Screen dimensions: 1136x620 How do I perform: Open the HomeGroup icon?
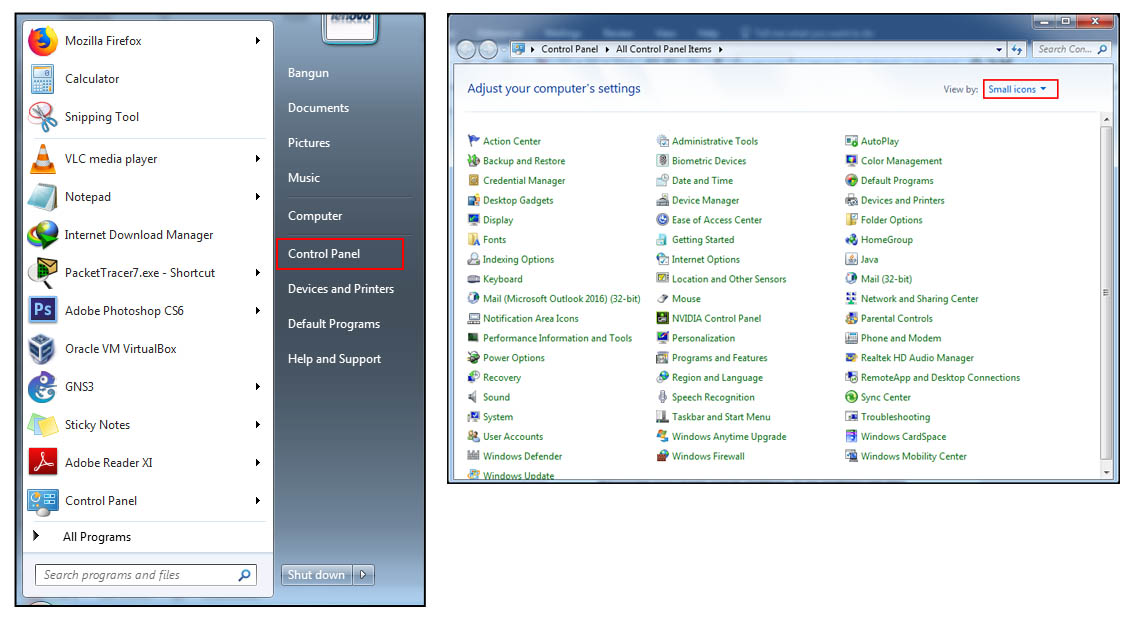[851, 239]
